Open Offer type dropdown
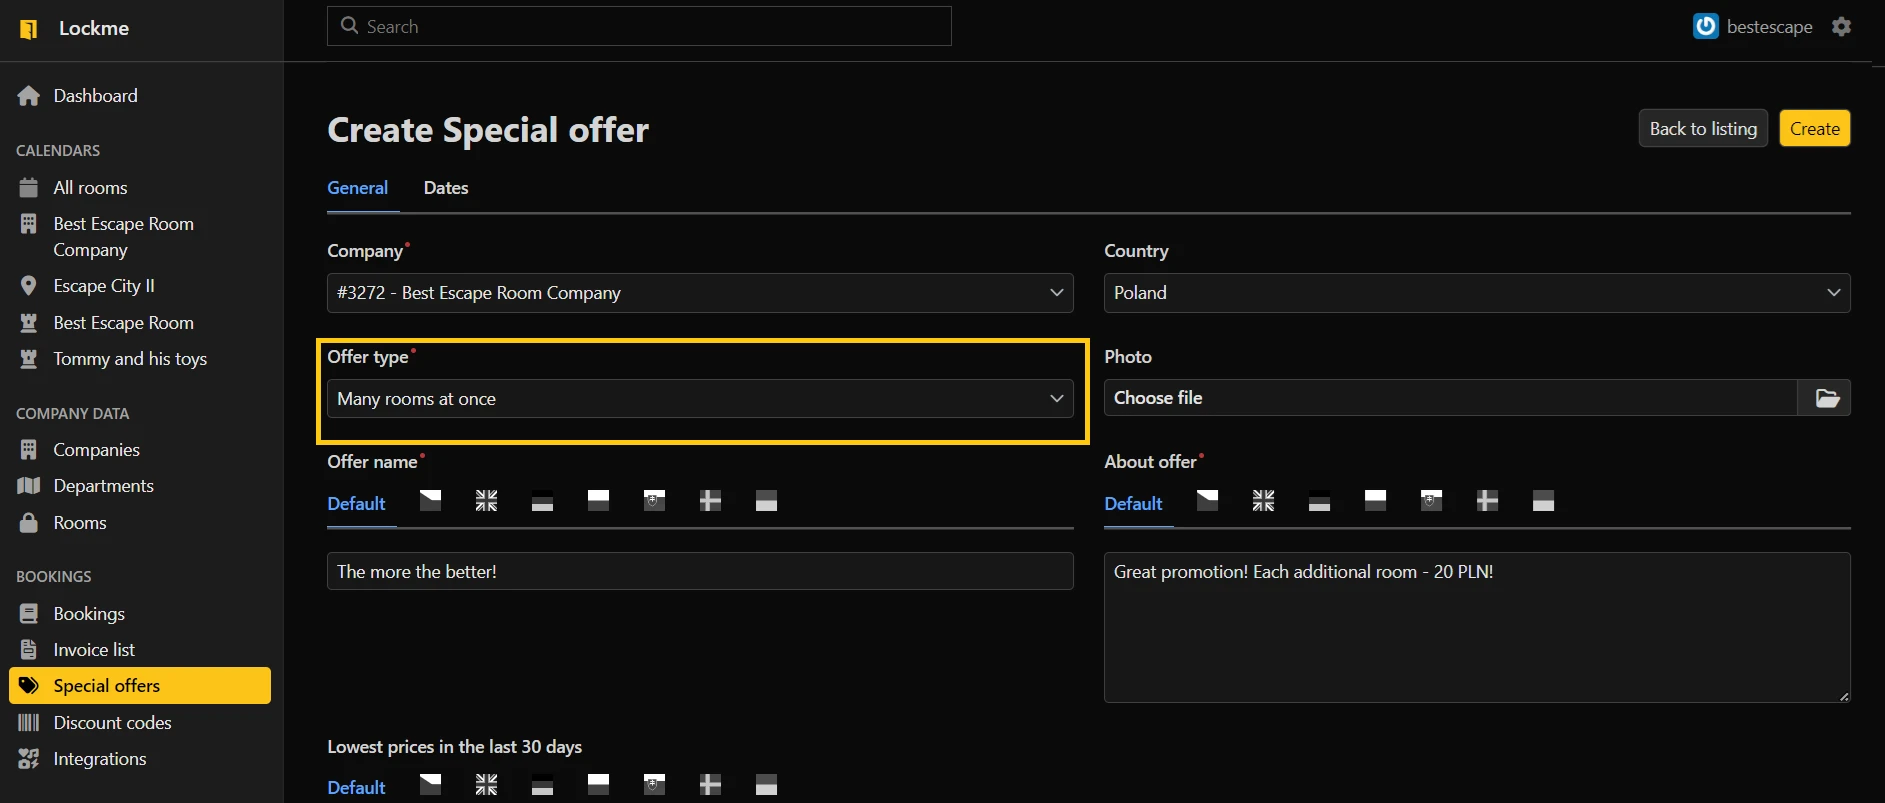The image size is (1885, 803). (699, 399)
